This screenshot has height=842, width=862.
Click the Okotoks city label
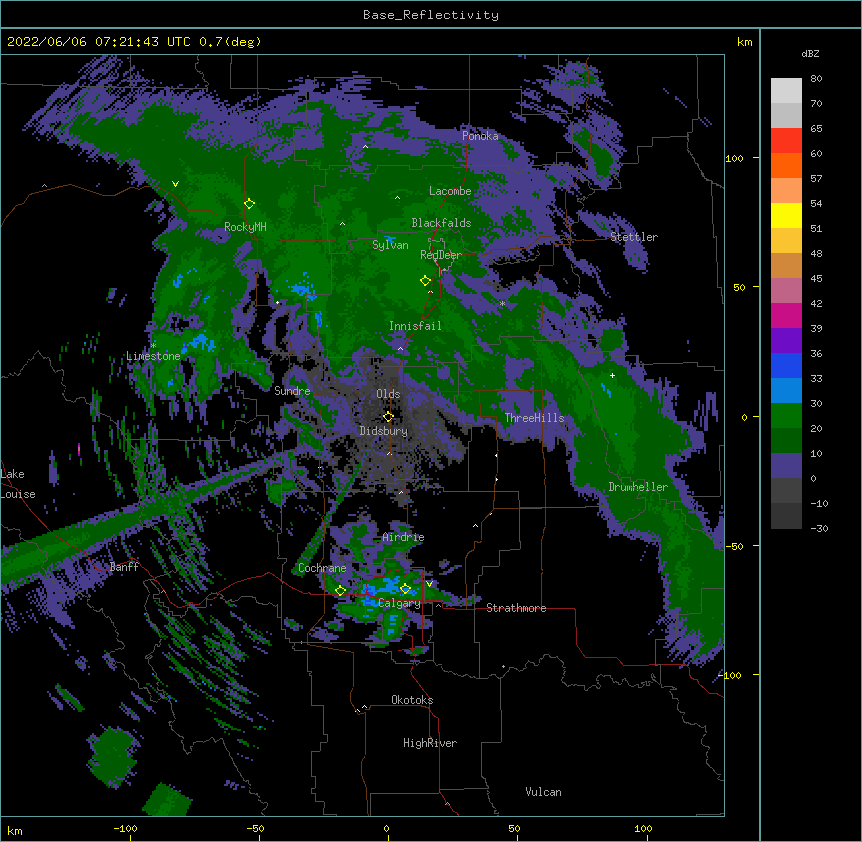point(412,700)
